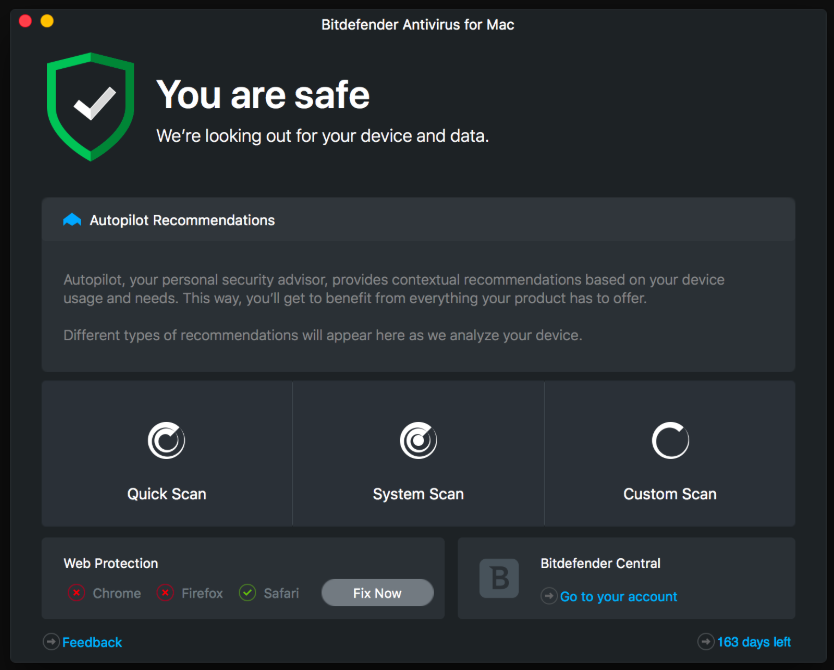
Task: Click the 163 days left link
Action: pos(754,642)
